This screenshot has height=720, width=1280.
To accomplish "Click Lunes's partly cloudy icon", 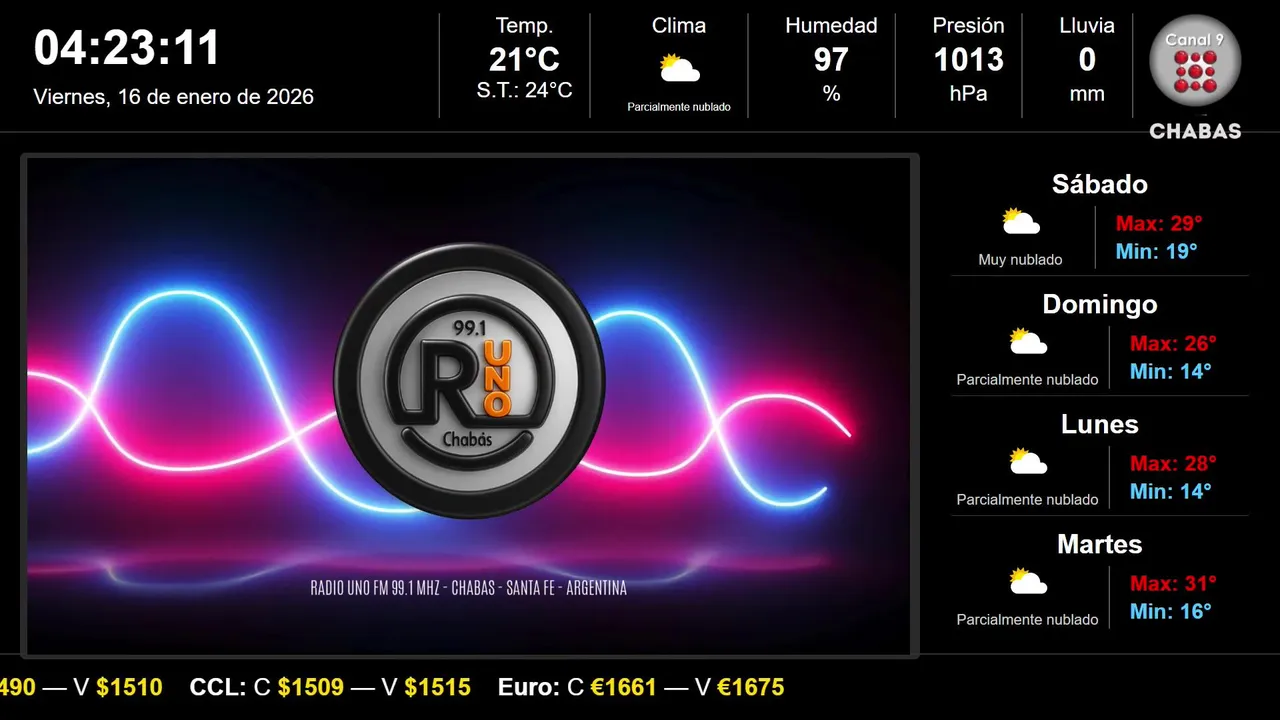I will (x=1028, y=462).
